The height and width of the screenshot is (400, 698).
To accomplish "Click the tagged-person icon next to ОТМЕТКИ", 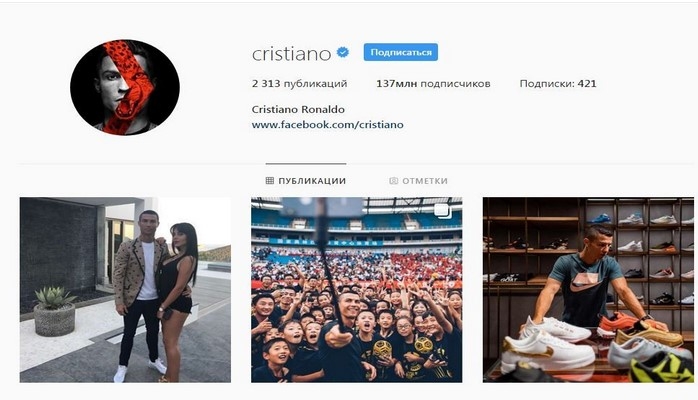I will (394, 181).
